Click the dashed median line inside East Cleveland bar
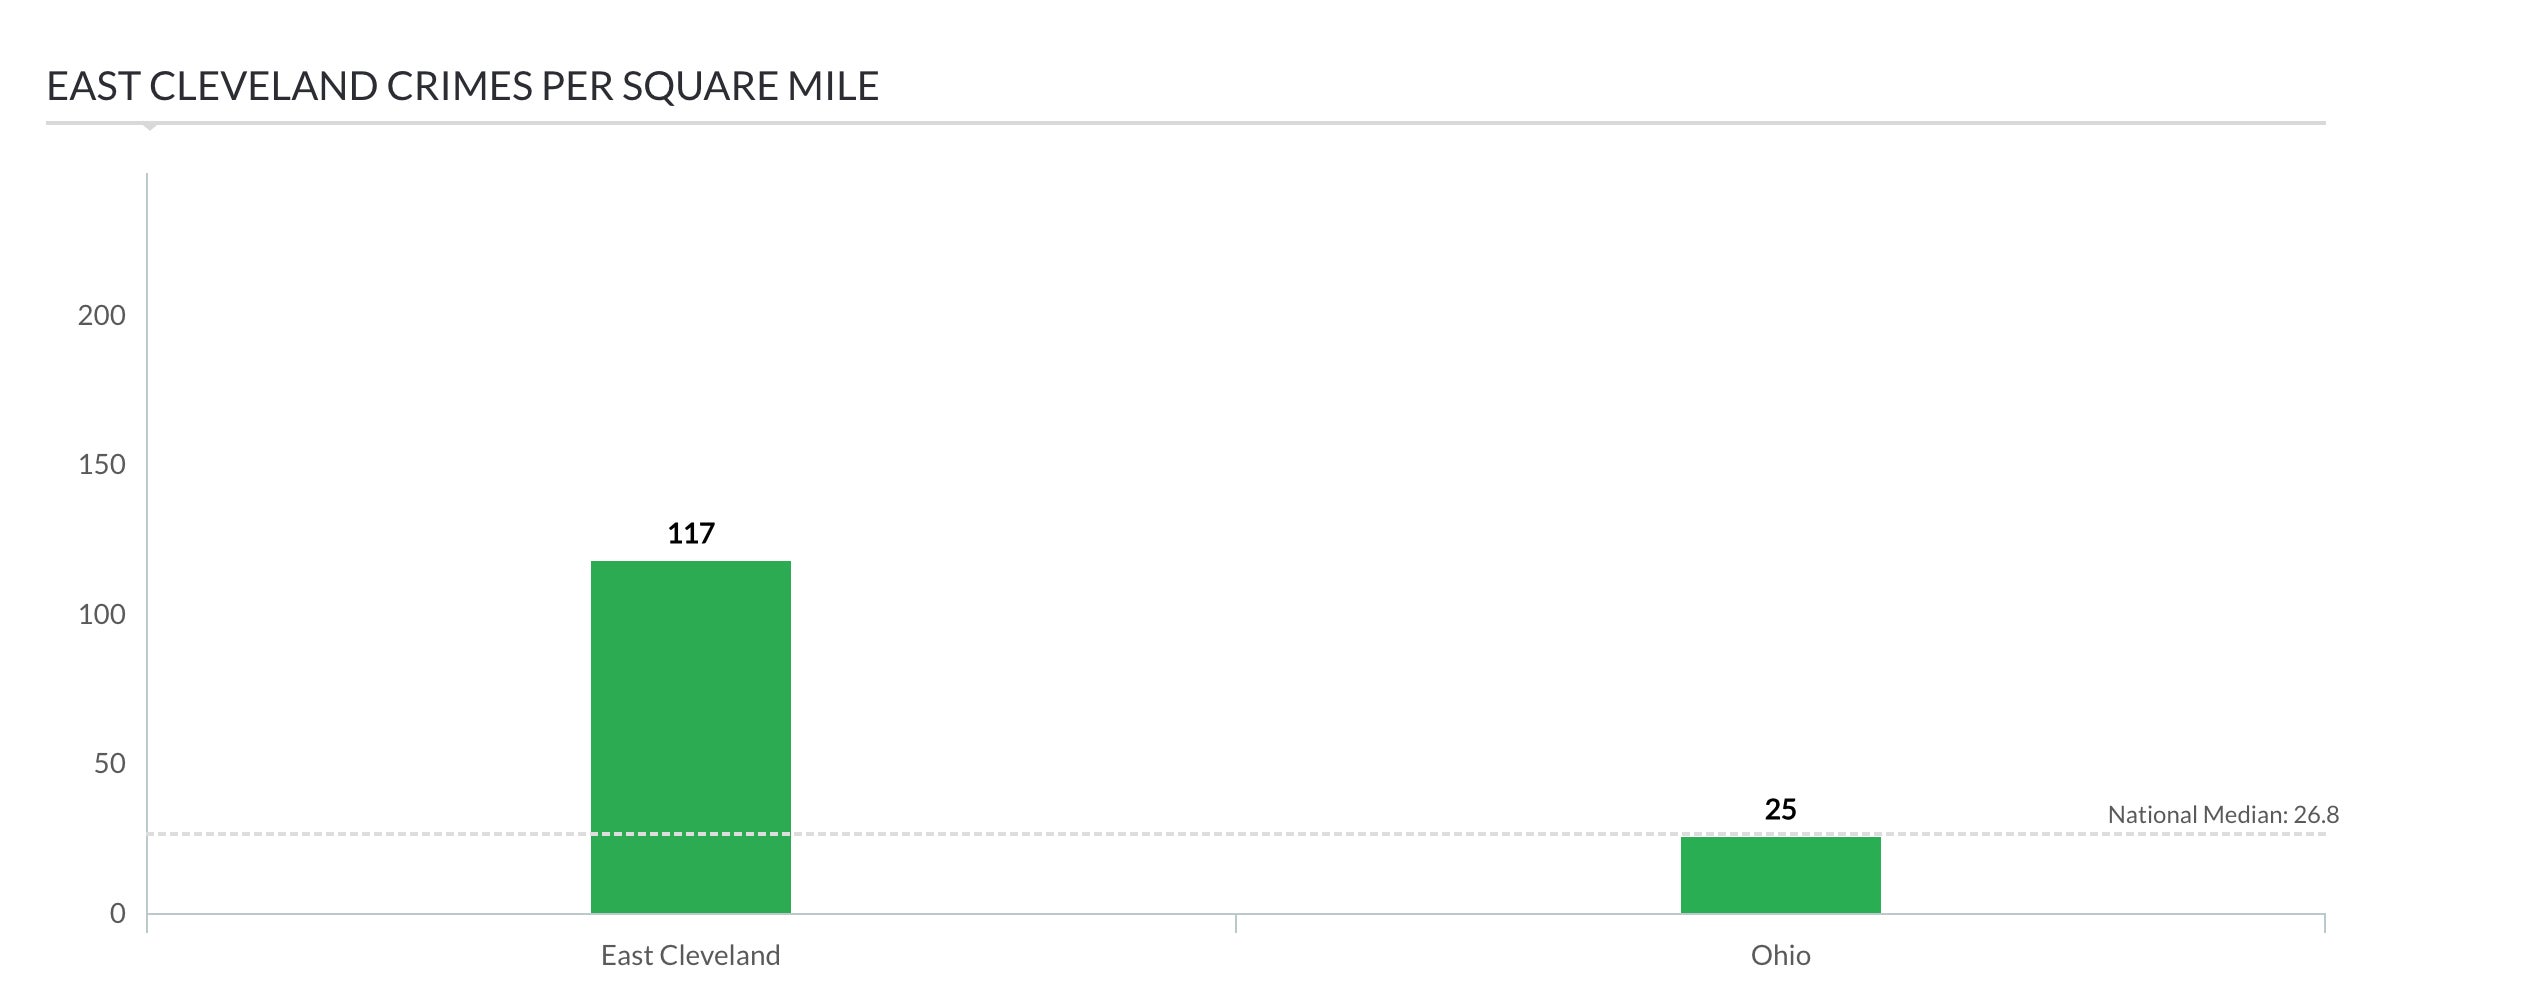Screen dimensions: 2522x1008 click(x=690, y=833)
